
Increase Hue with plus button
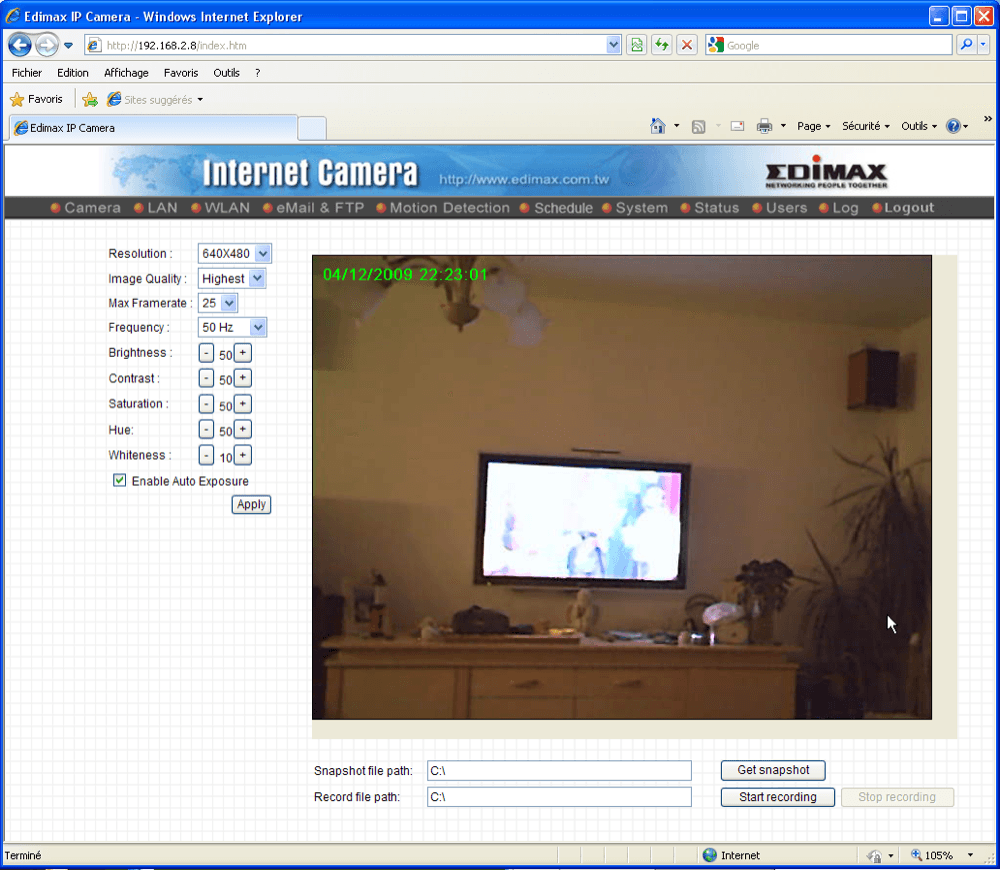point(243,429)
